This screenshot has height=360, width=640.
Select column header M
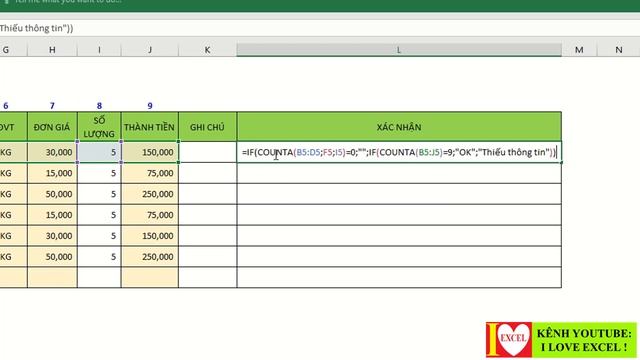click(579, 50)
